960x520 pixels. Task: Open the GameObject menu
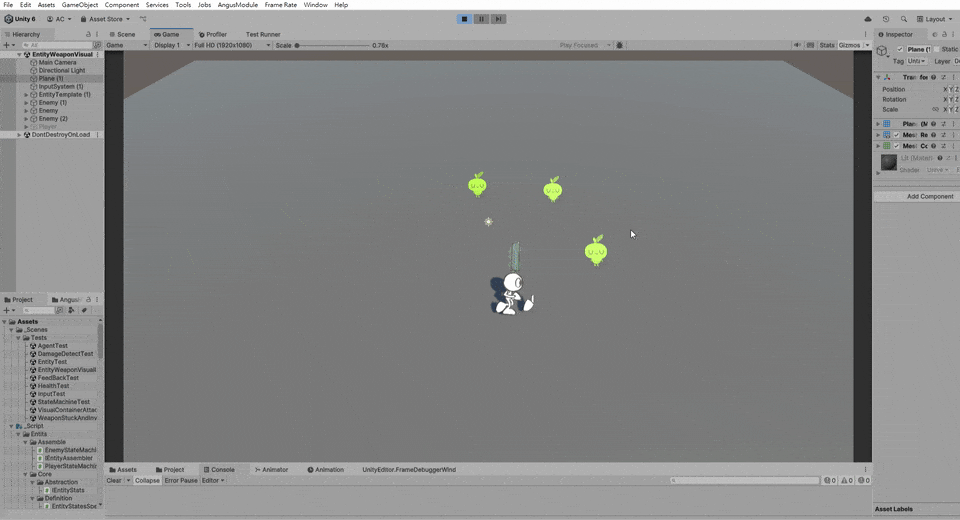(x=80, y=5)
